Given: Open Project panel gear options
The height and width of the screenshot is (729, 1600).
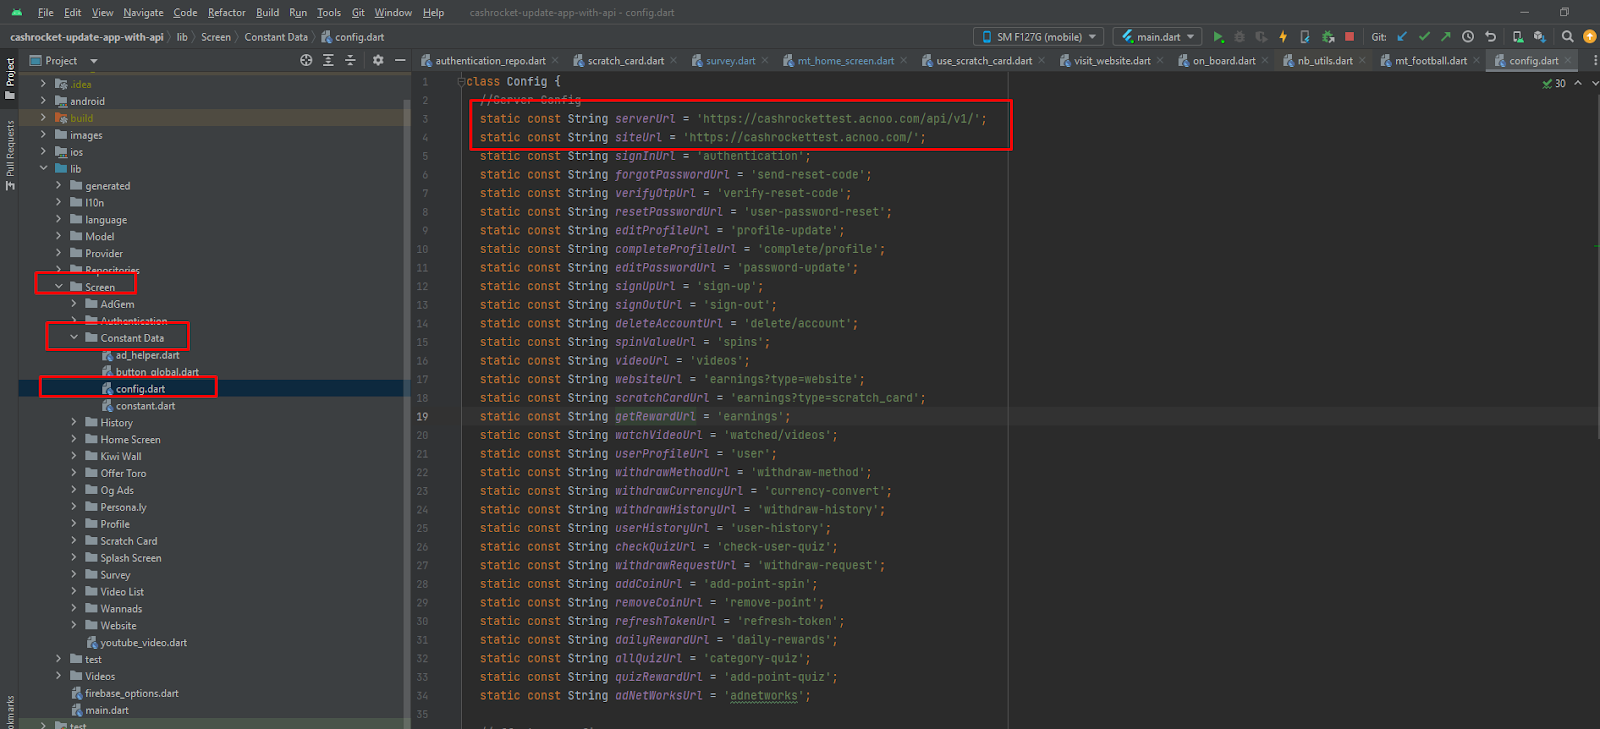Looking at the screenshot, I should (x=378, y=61).
